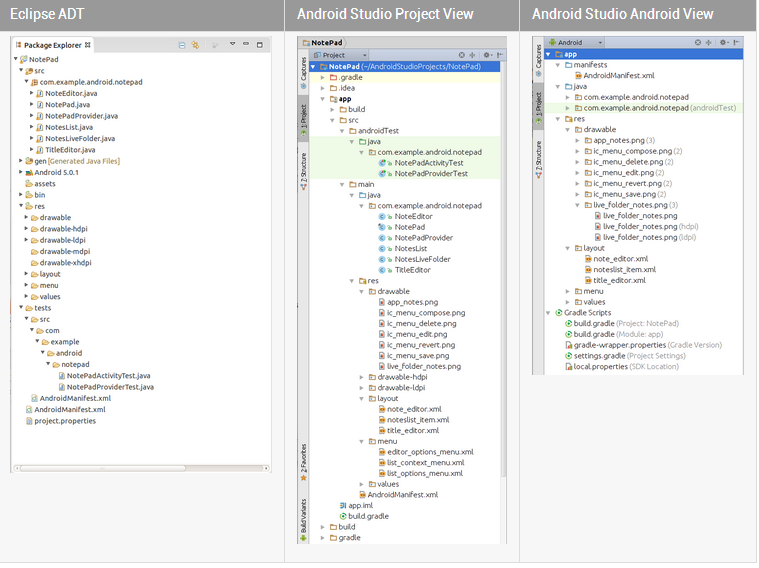Minimize the Package Explorer view
The image size is (759, 568).
[246, 44]
